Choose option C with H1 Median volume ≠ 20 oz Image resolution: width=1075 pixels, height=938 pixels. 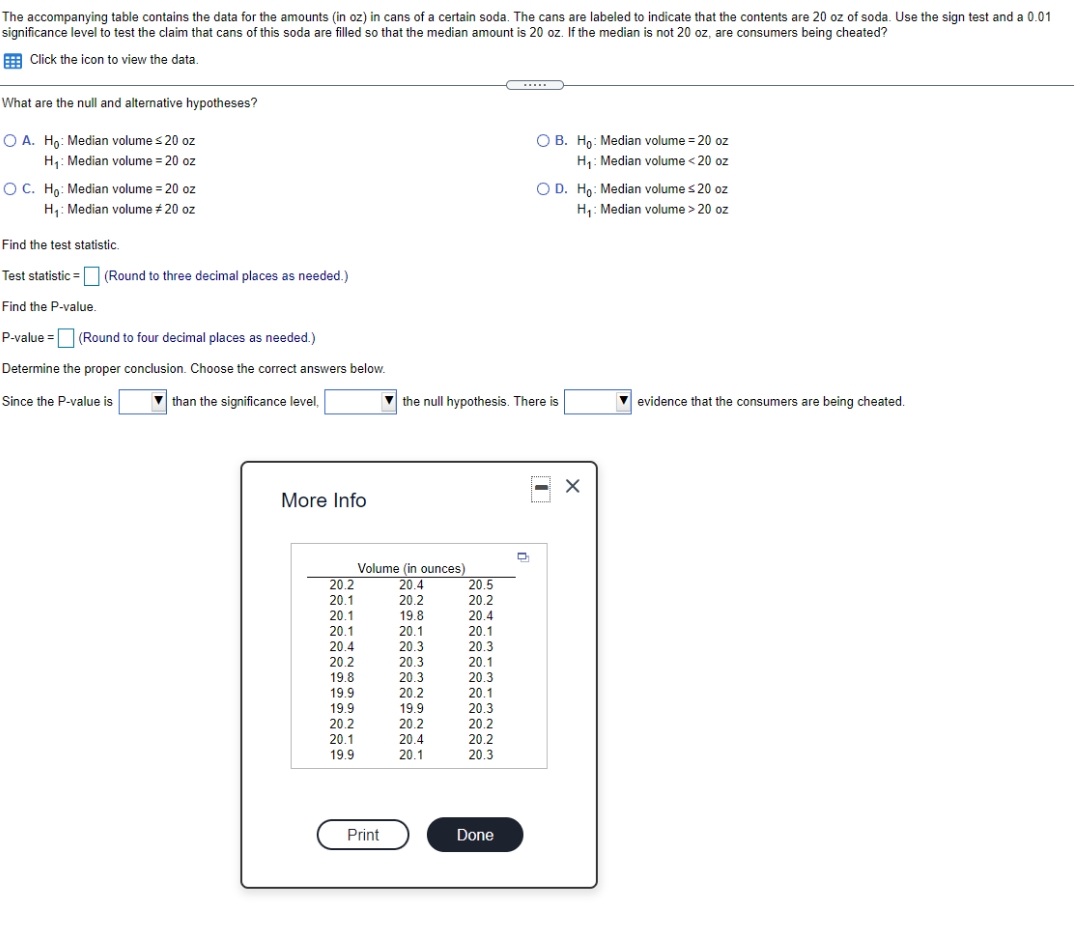click(x=10, y=189)
